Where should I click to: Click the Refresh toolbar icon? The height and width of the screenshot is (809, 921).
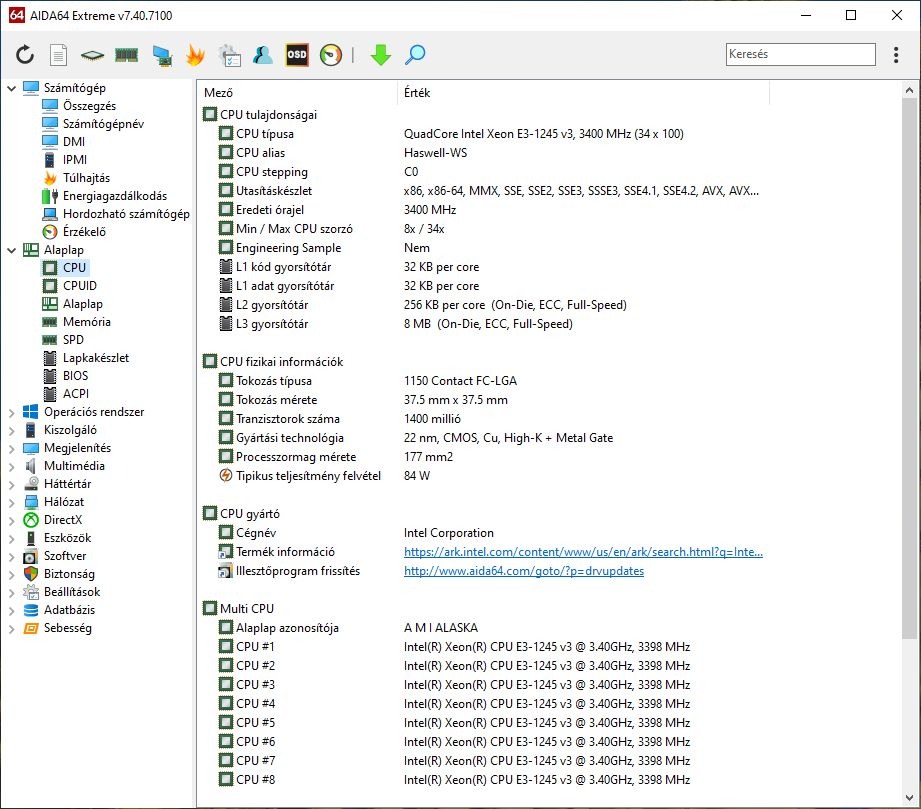coord(25,55)
